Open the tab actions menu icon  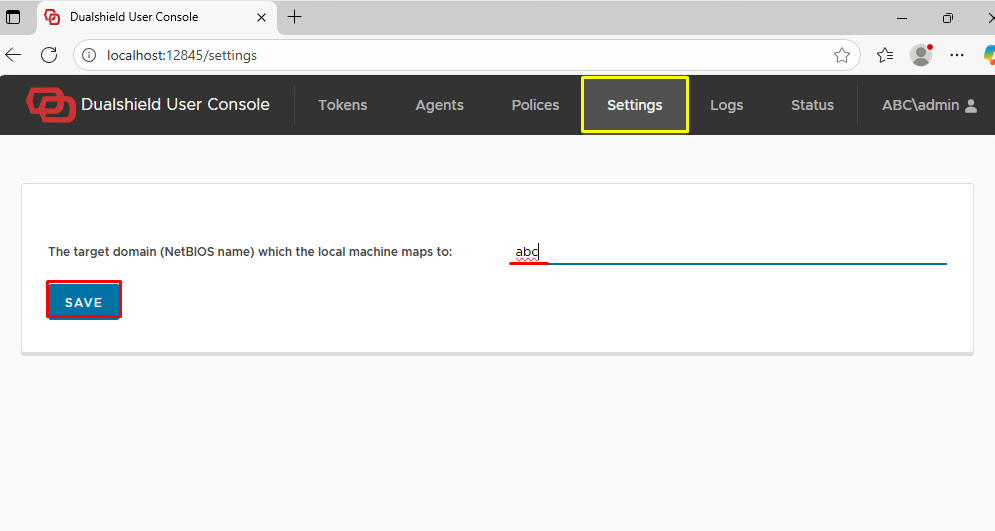click(14, 17)
